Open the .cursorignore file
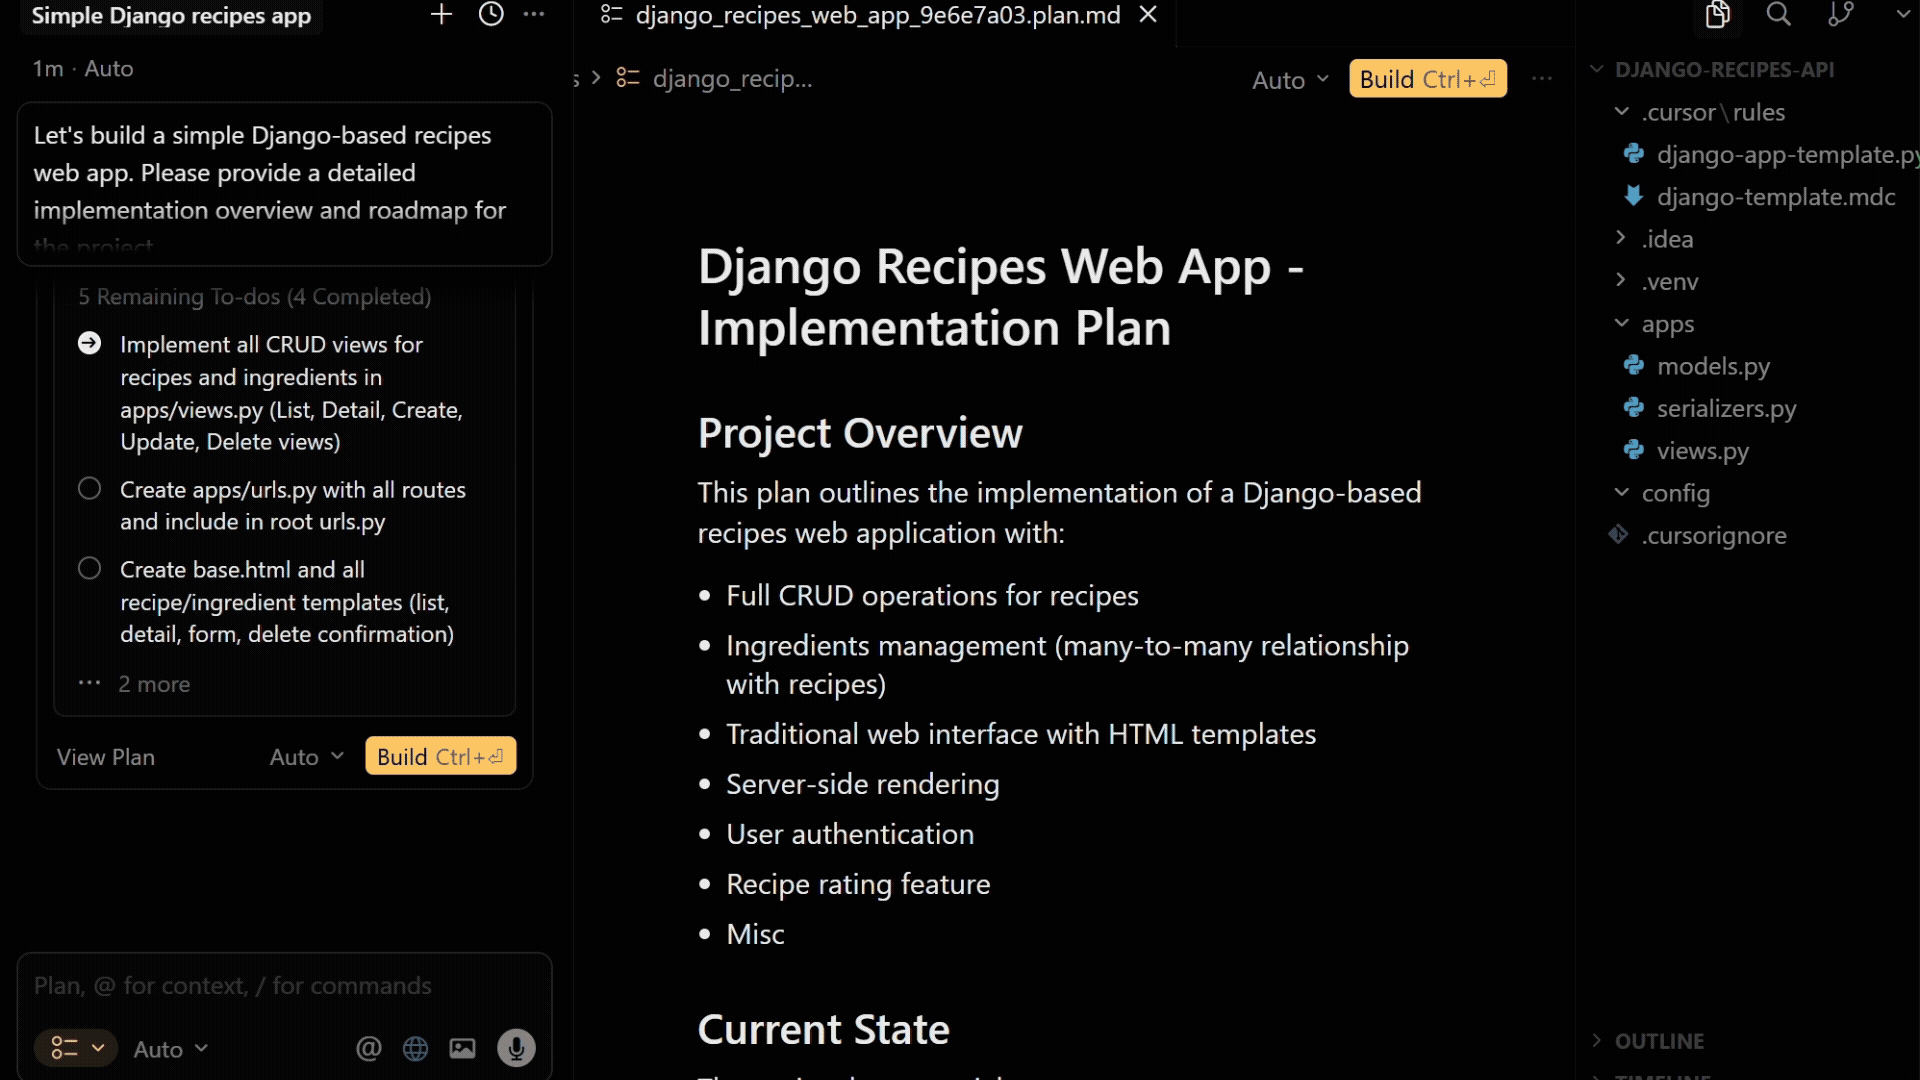Image resolution: width=1920 pixels, height=1080 pixels. coord(1698,535)
